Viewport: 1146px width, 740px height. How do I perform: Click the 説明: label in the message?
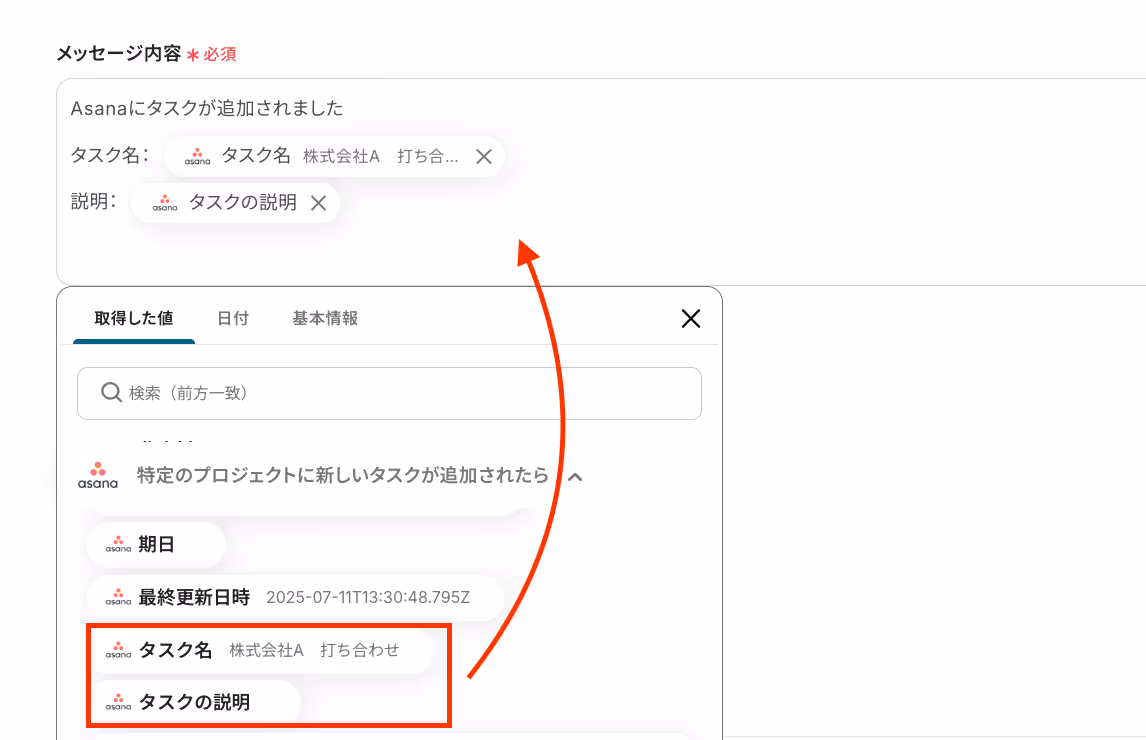(x=94, y=202)
